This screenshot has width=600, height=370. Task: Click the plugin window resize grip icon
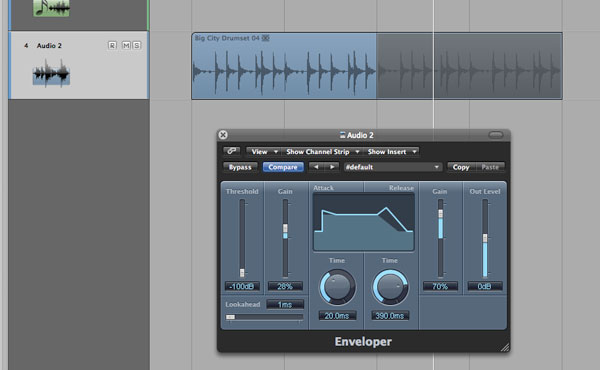(505, 347)
